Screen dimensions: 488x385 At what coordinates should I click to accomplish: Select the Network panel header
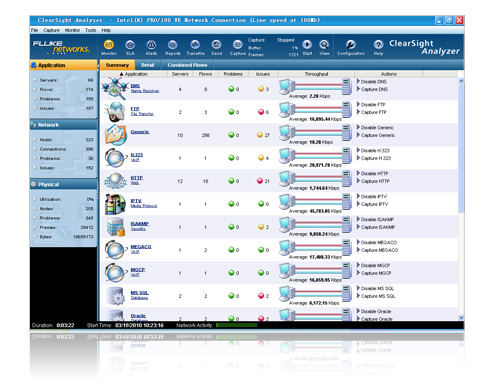pyautogui.click(x=64, y=125)
